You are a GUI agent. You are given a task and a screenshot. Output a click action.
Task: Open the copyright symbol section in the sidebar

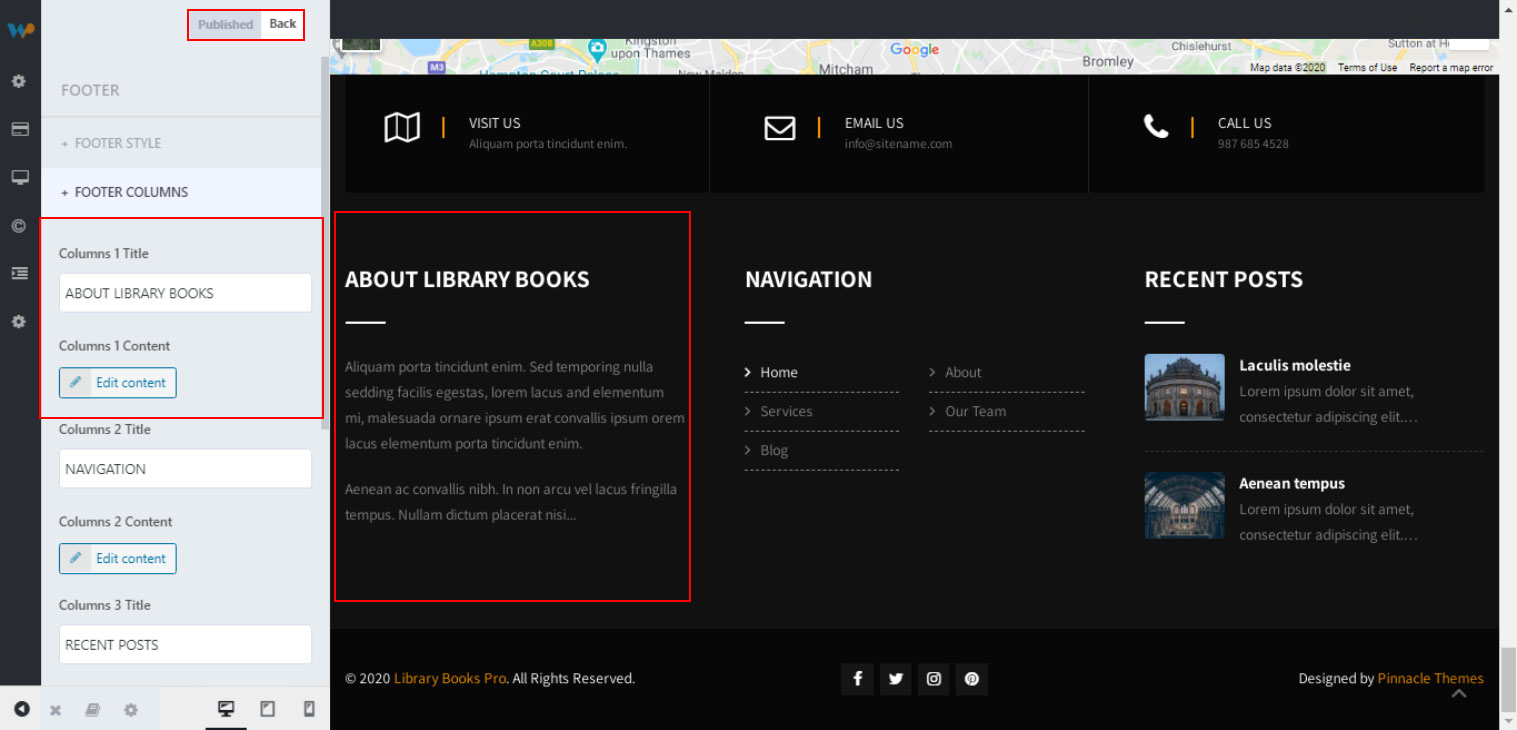click(x=19, y=226)
